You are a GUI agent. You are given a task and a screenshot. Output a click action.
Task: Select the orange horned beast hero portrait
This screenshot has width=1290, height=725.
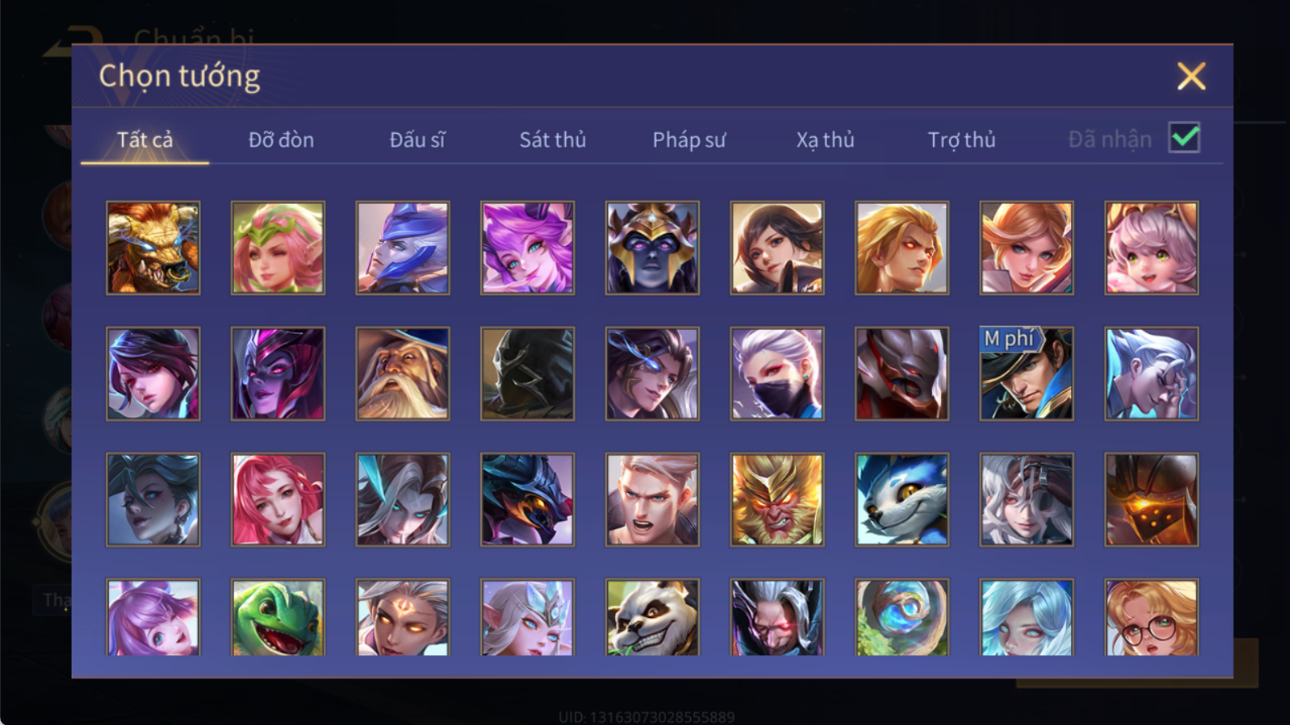click(153, 248)
